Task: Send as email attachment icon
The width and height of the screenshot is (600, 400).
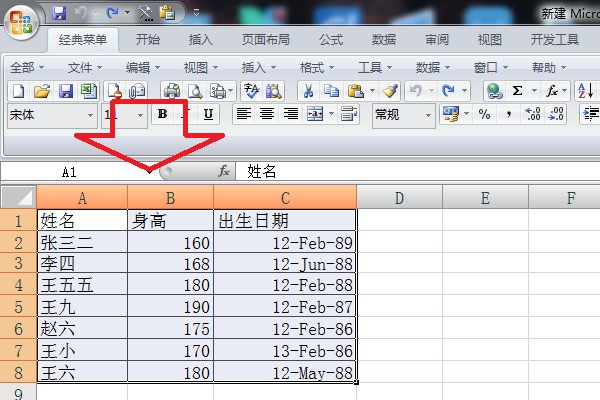Action: click(137, 91)
